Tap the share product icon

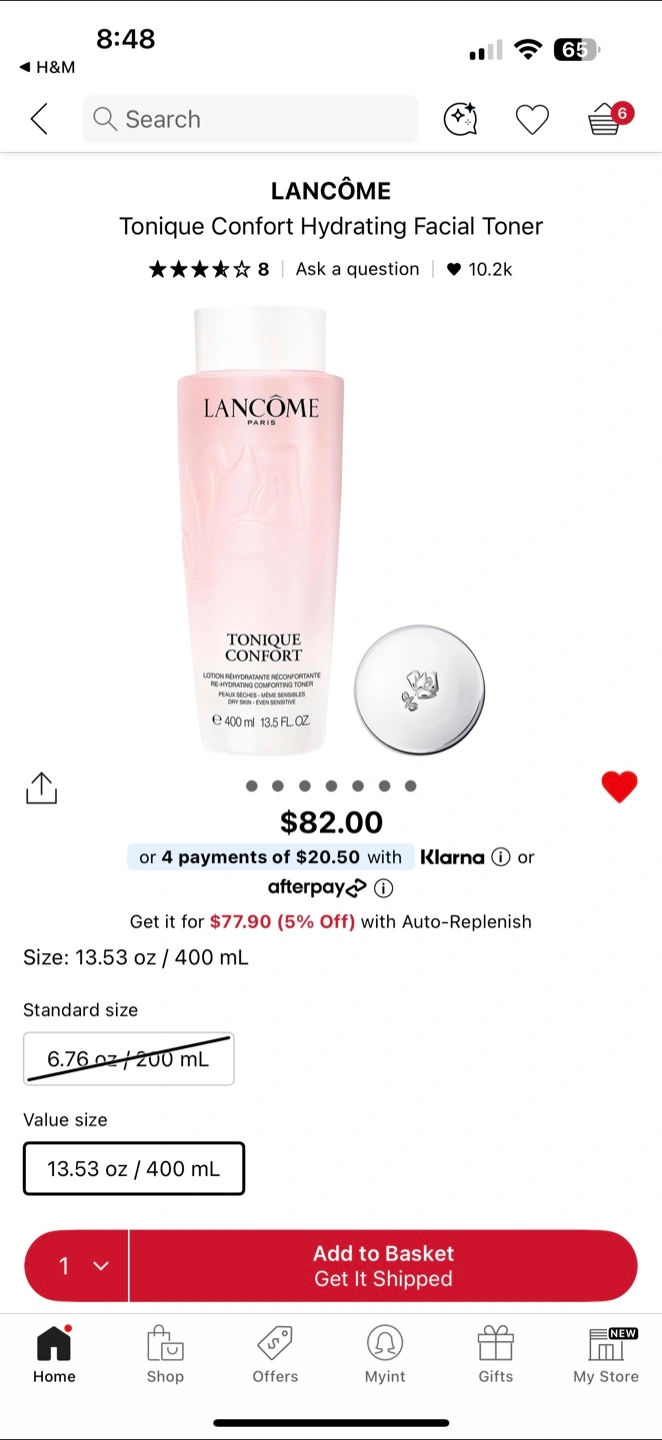click(41, 787)
